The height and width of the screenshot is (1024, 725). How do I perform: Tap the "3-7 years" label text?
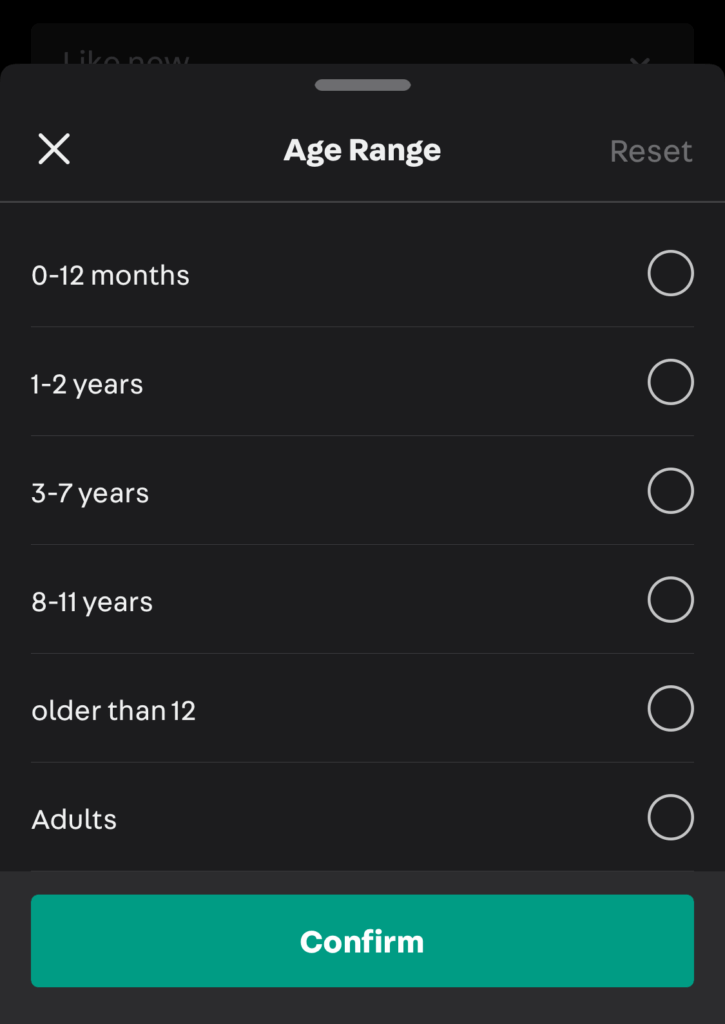[x=90, y=493]
